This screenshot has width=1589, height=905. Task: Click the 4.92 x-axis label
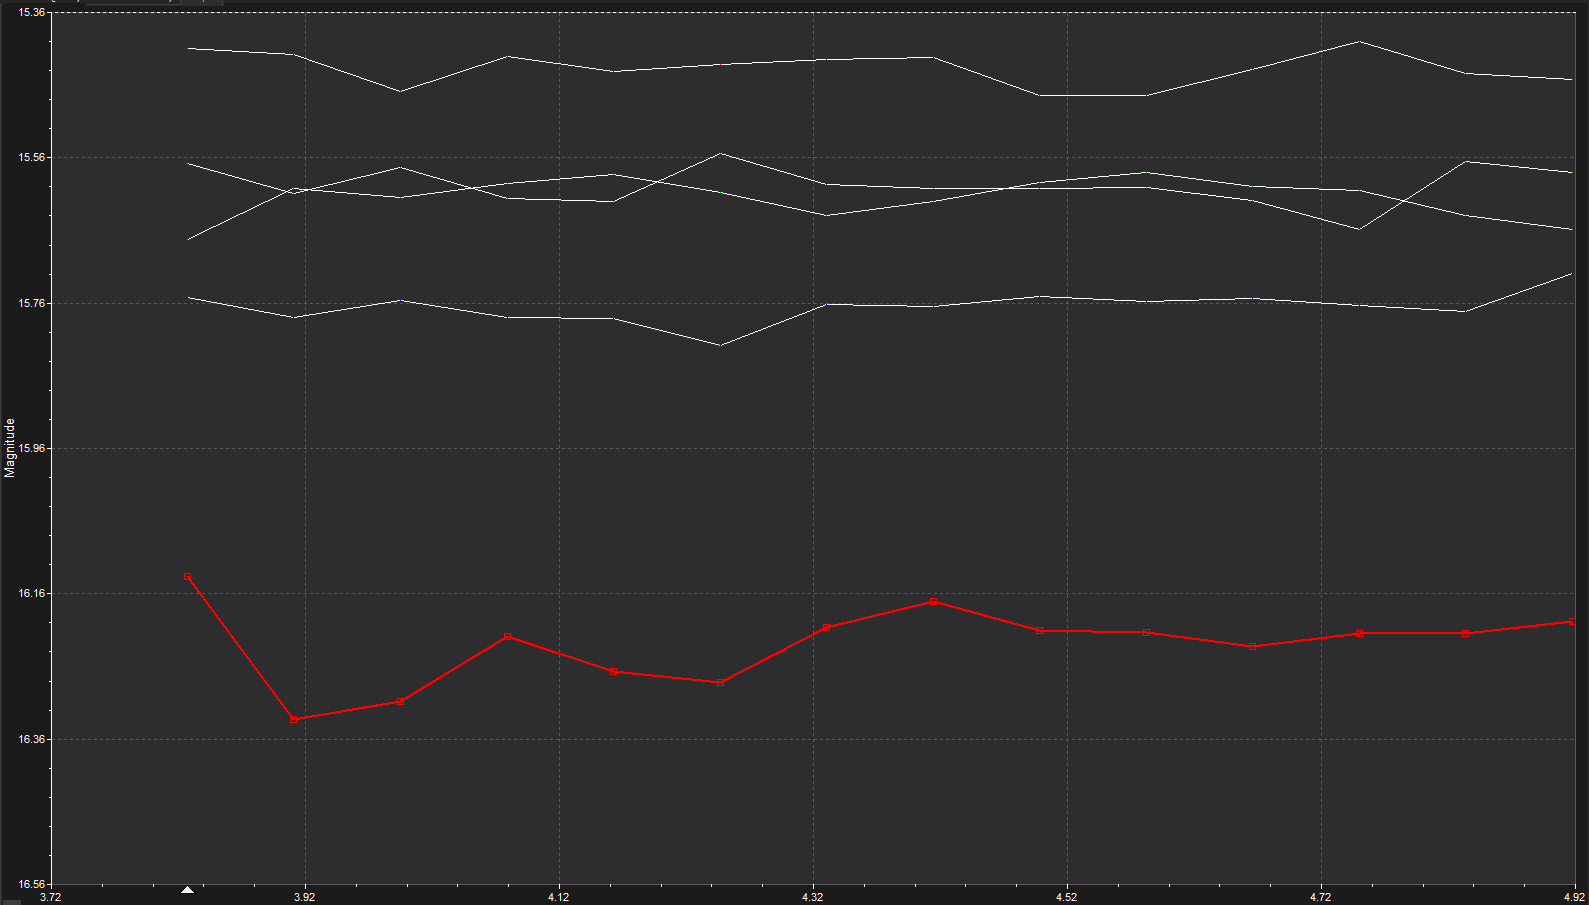(x=1574, y=897)
